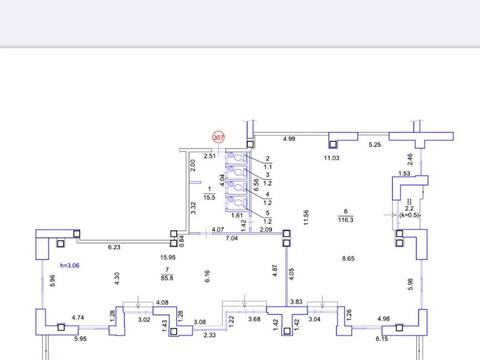The width and height of the screenshot is (480, 360).
Task: Select the vertical 11.56 dimension
Action: pyautogui.click(x=306, y=217)
